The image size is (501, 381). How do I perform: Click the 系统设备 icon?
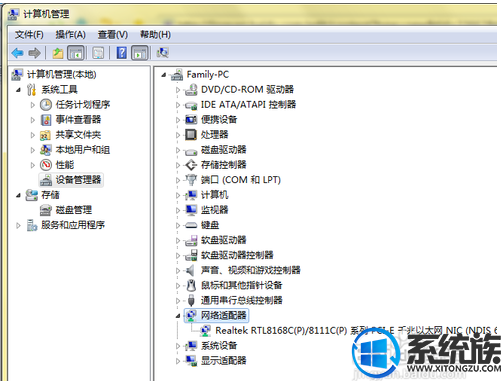point(191,346)
